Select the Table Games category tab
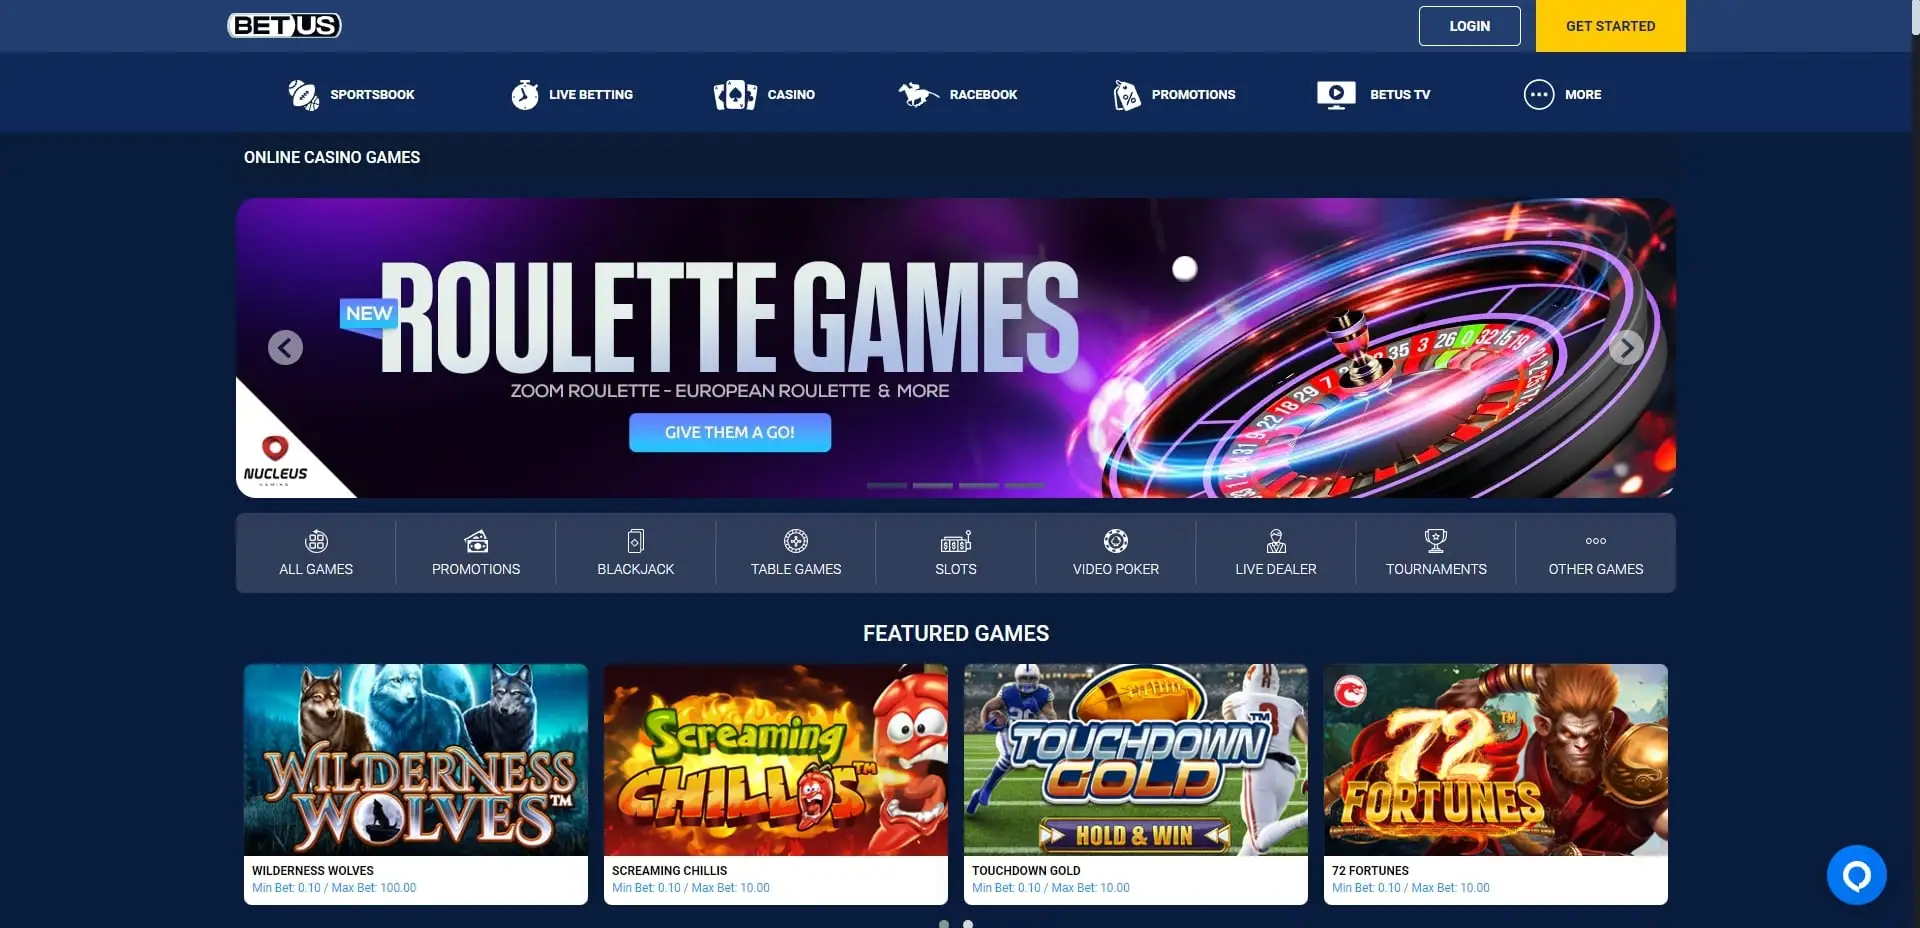The image size is (1920, 928). (x=796, y=553)
